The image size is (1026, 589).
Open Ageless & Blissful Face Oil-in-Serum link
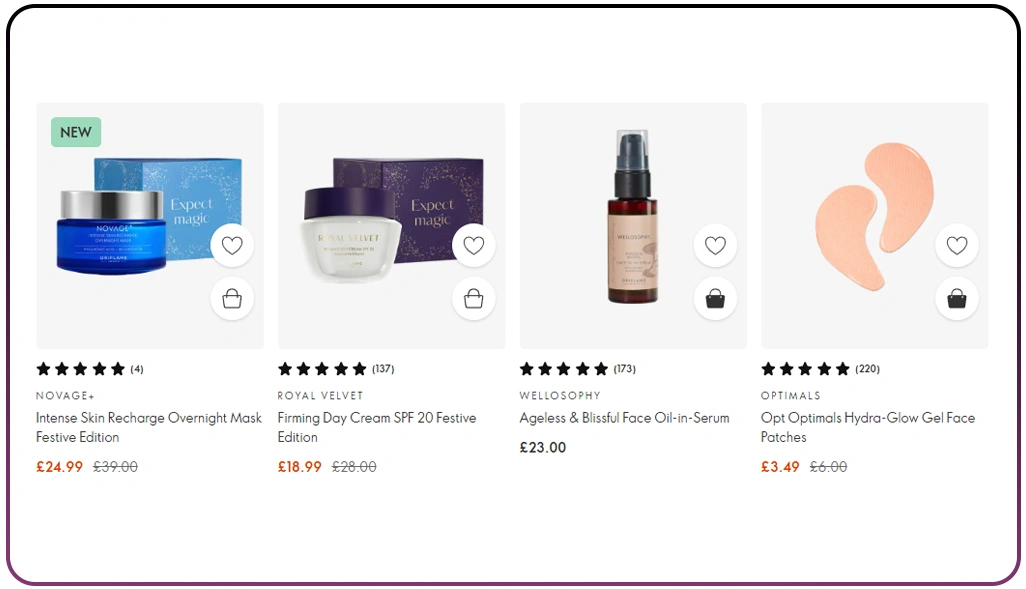(624, 418)
